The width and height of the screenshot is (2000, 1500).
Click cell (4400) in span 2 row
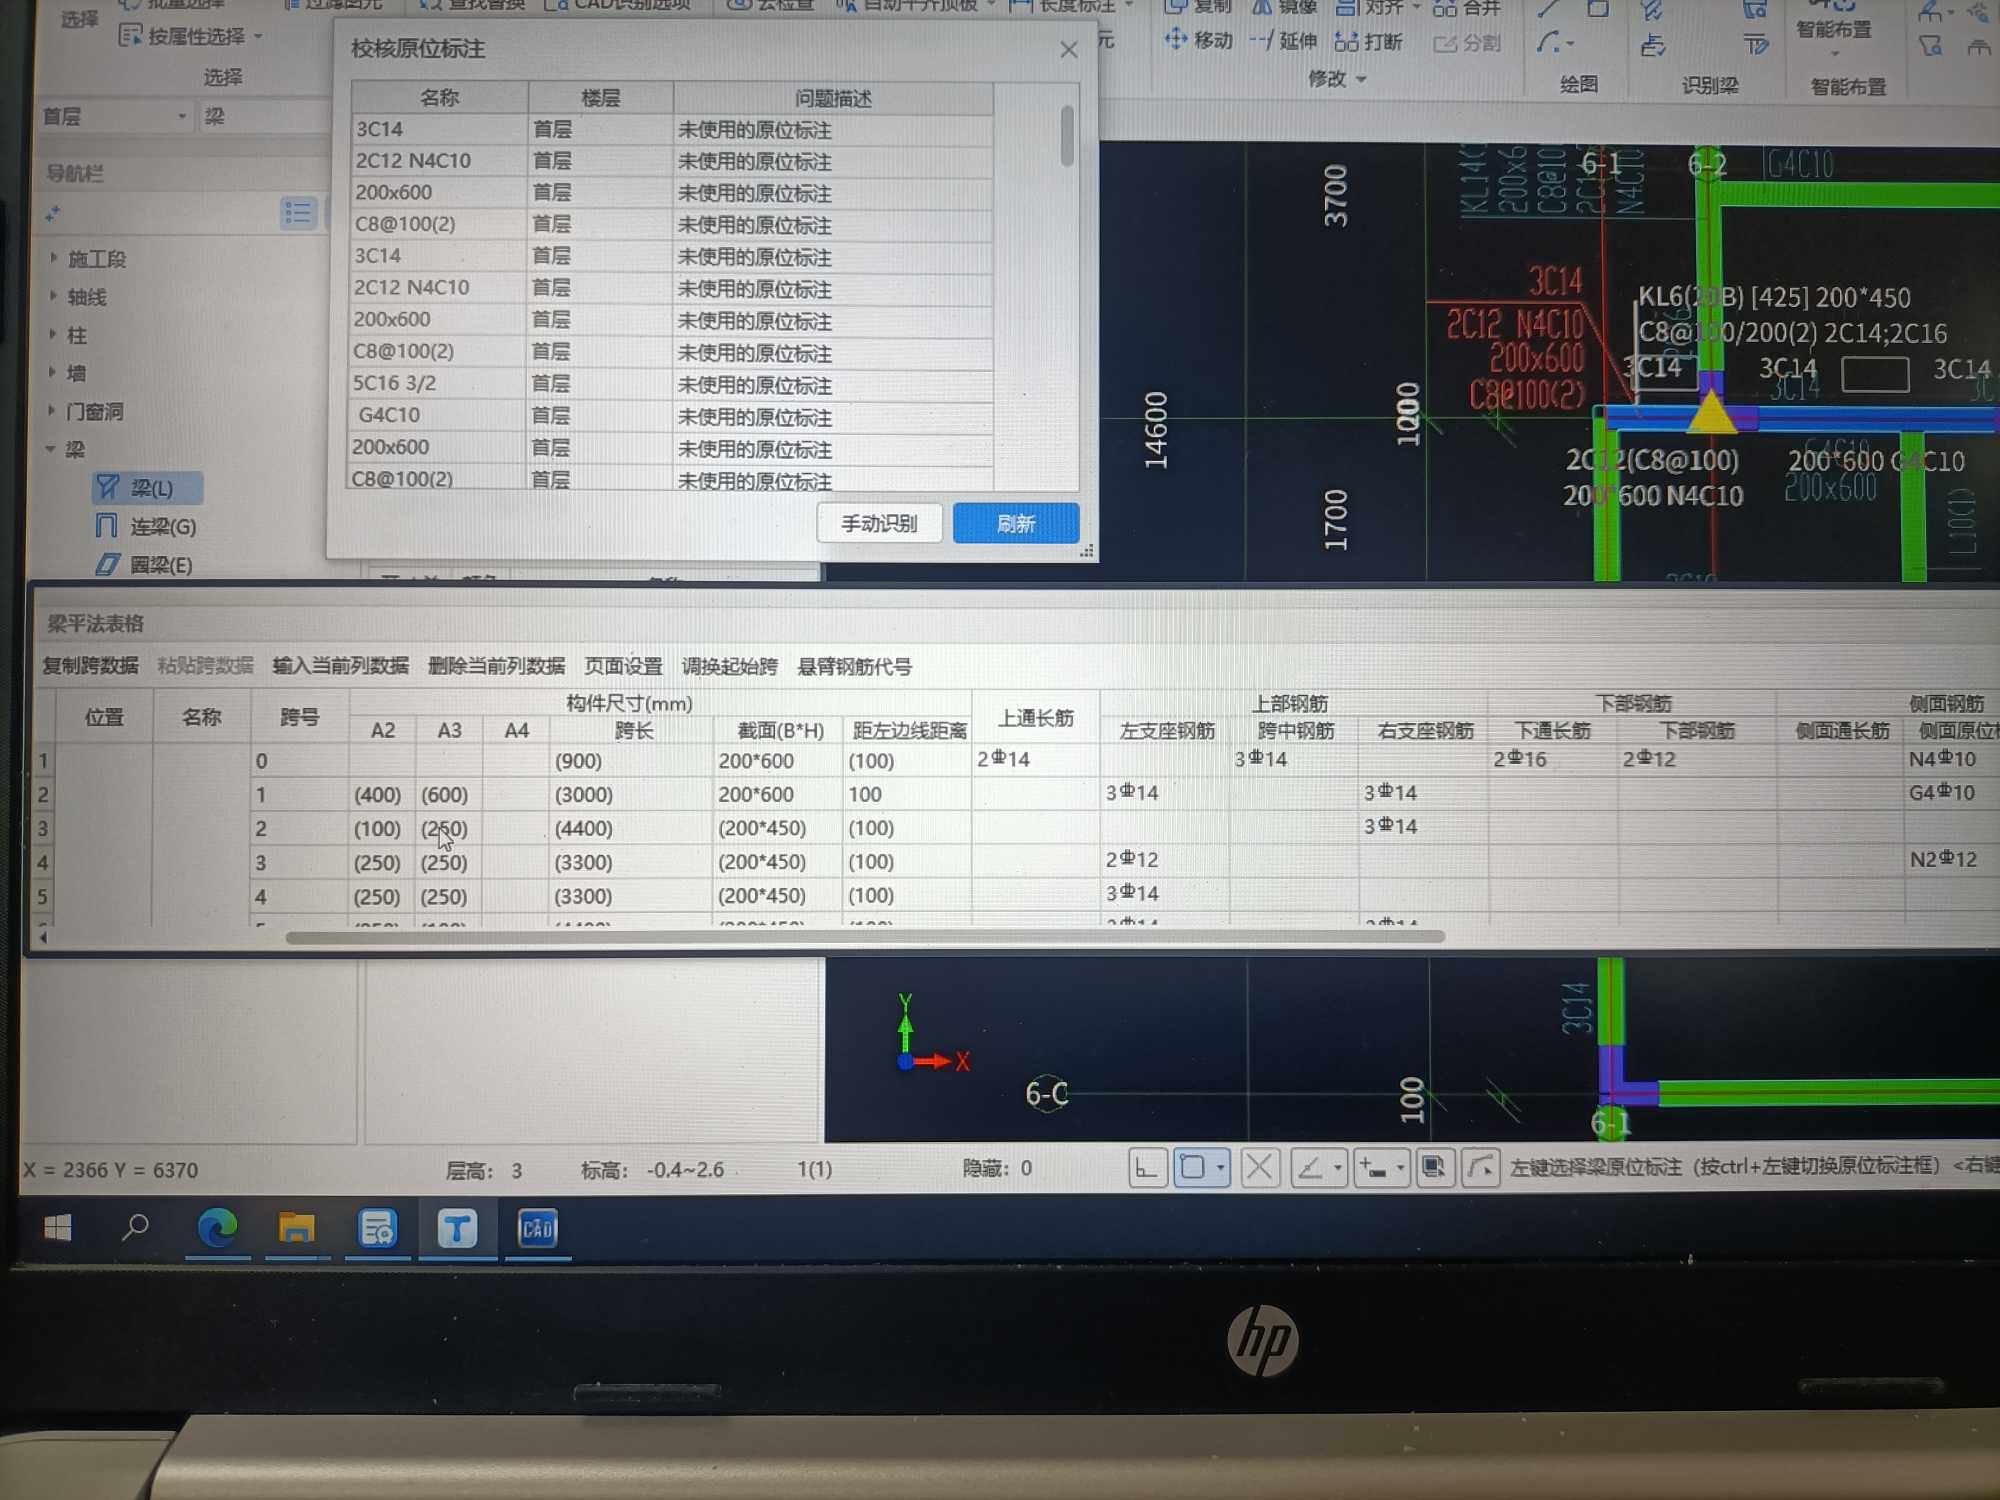pyautogui.click(x=630, y=828)
